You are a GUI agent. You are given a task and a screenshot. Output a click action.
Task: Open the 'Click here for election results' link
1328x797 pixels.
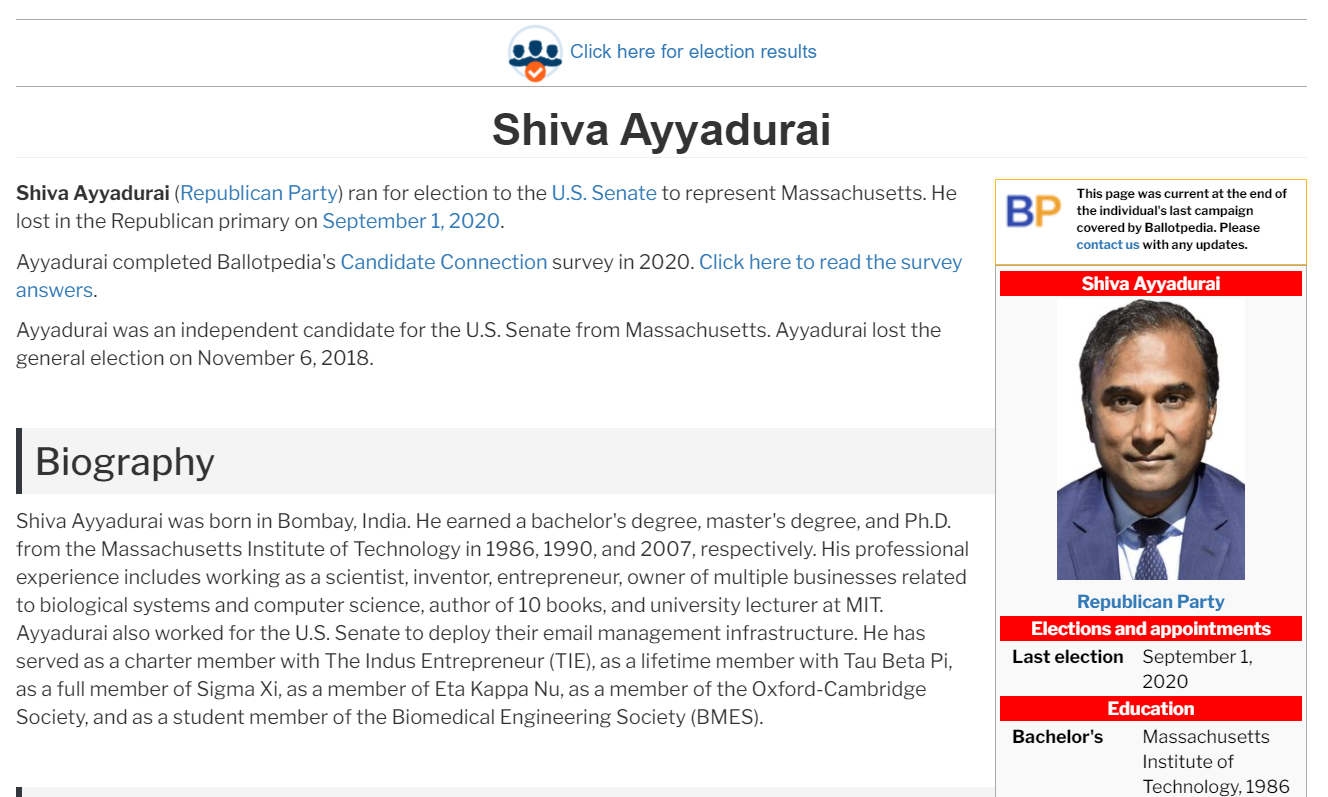pyautogui.click(x=693, y=52)
